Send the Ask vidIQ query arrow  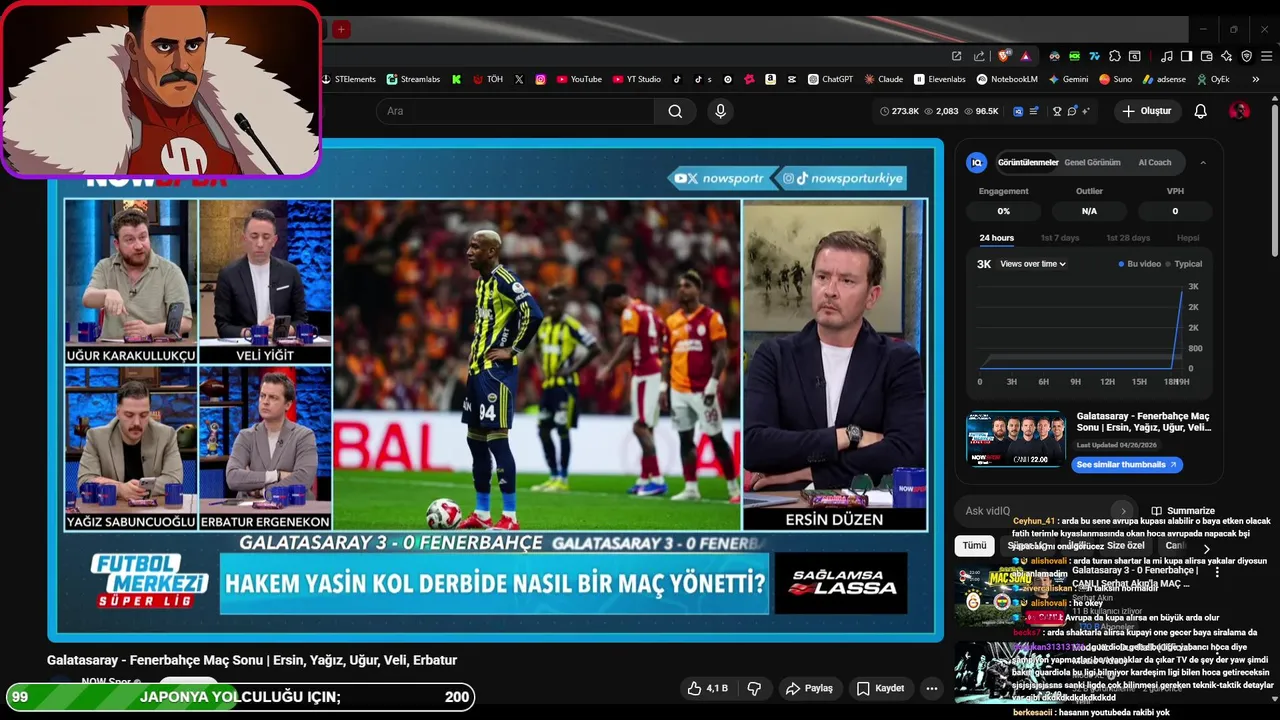[1123, 511]
